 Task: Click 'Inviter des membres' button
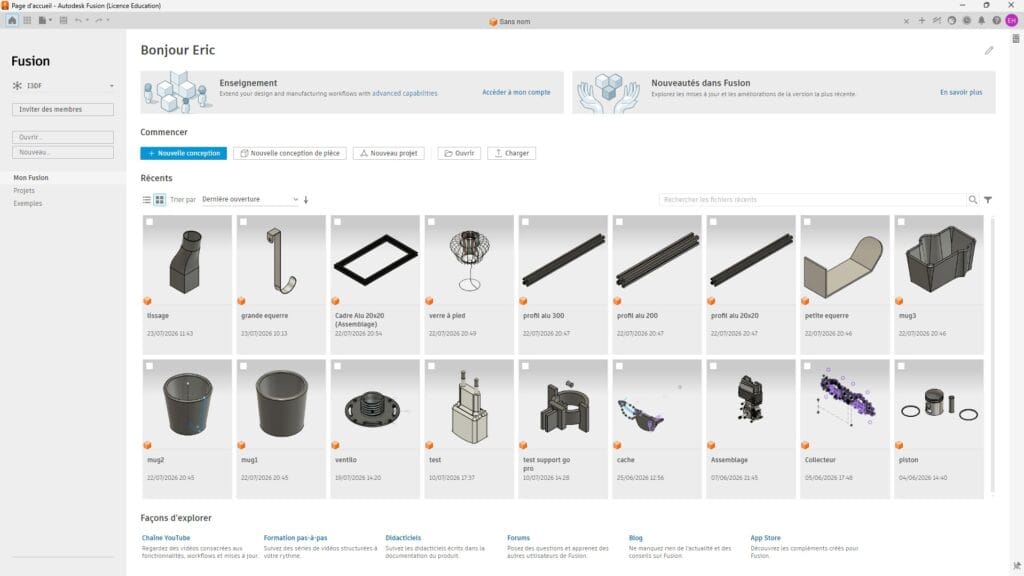[63, 110]
